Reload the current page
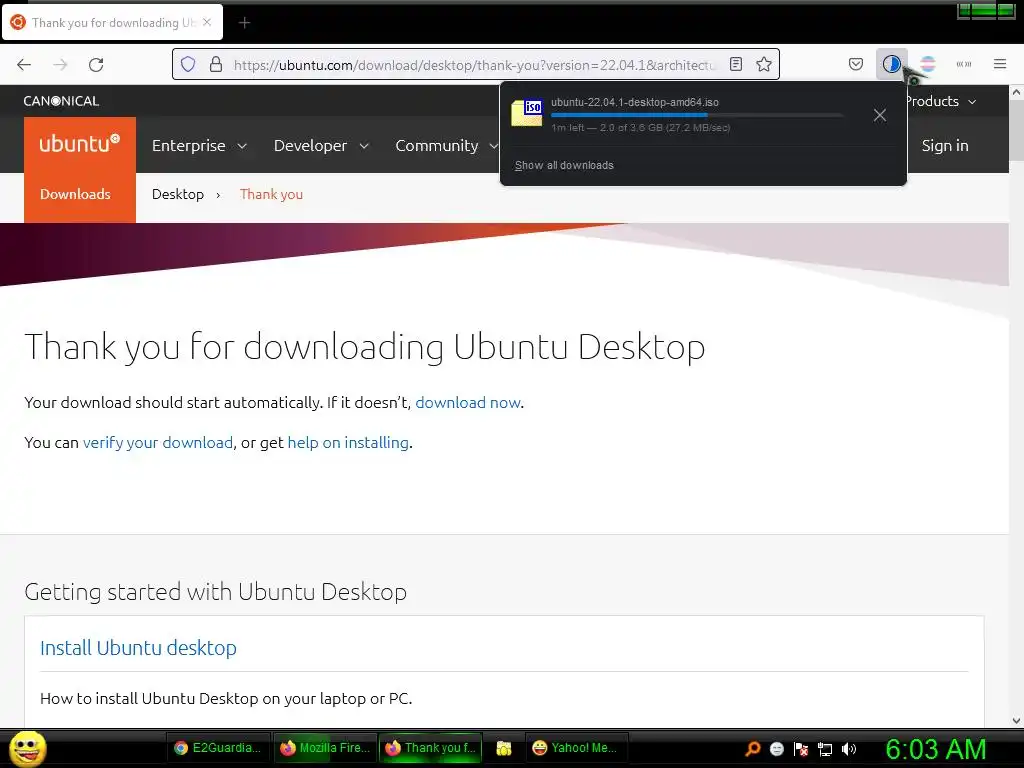 coord(96,64)
